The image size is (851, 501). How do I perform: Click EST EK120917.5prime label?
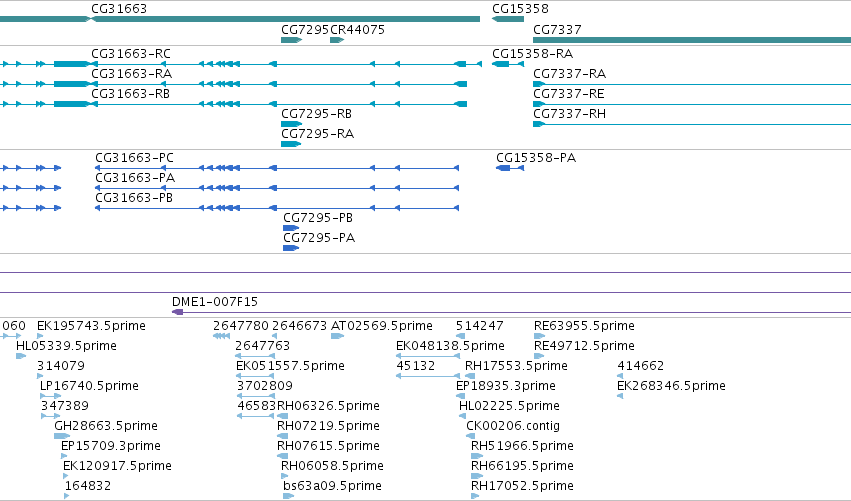[x=117, y=466]
